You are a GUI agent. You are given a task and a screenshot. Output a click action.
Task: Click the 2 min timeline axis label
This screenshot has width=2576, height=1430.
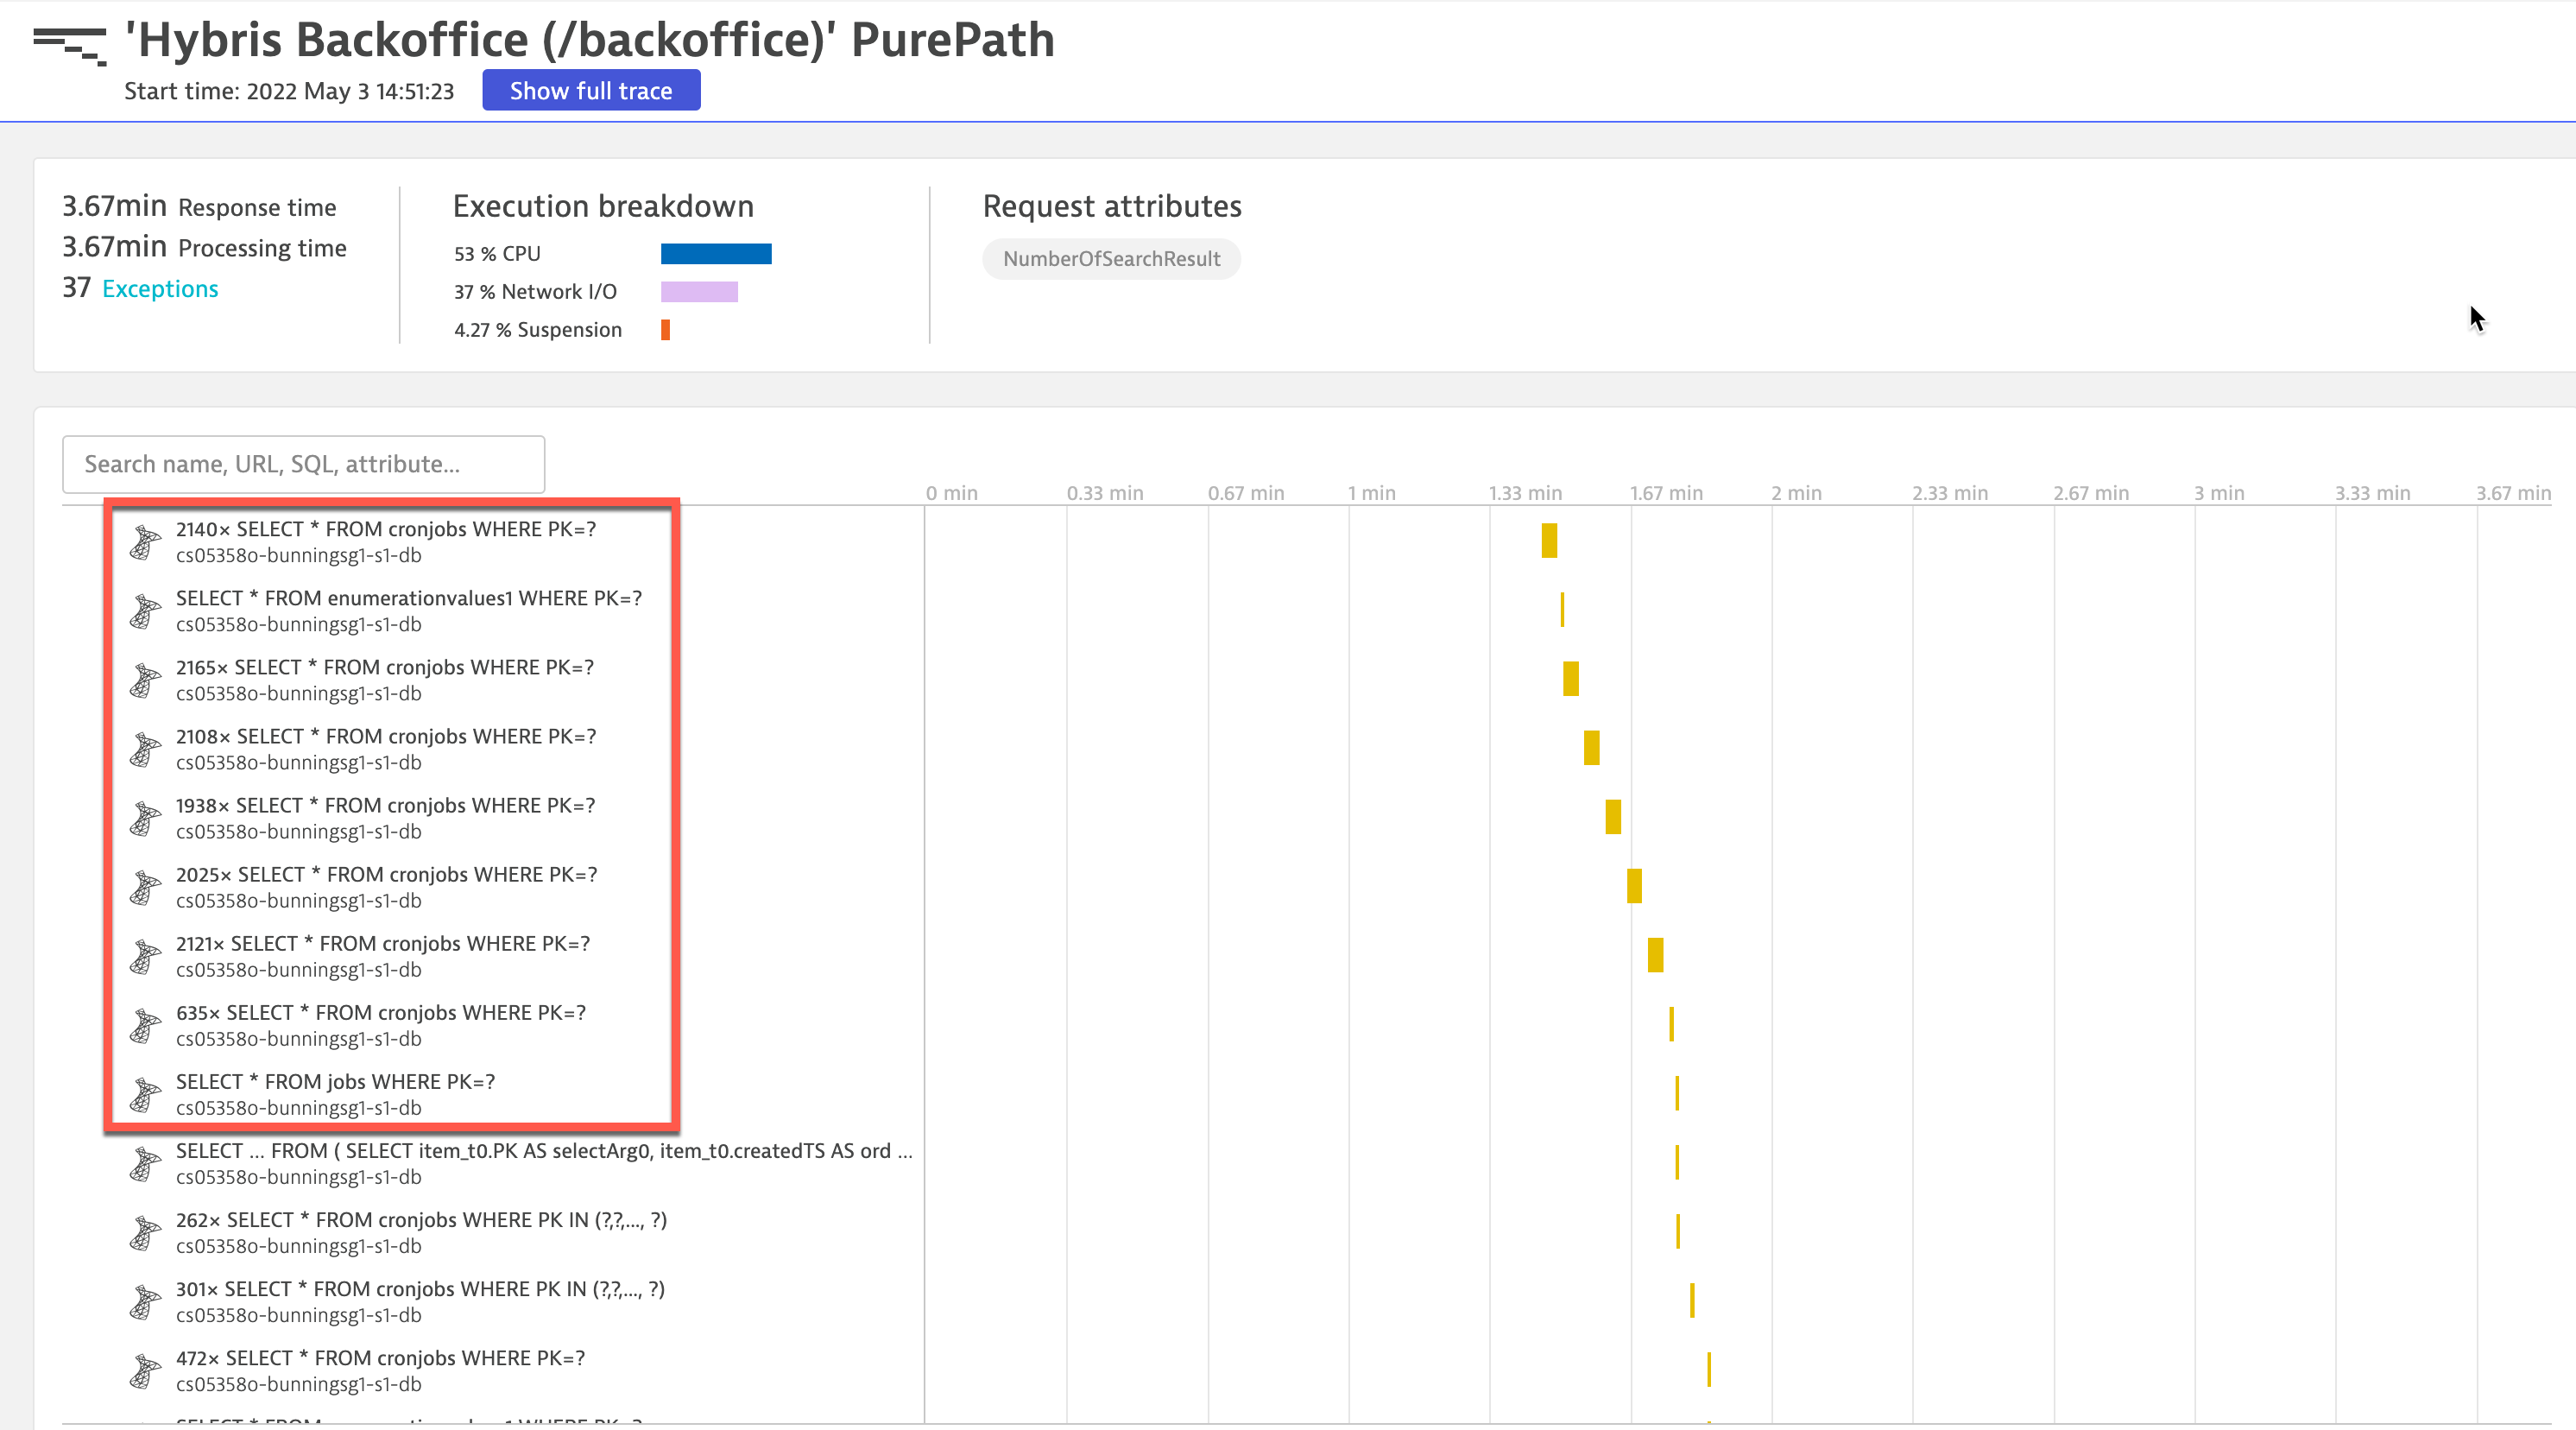pos(1797,493)
